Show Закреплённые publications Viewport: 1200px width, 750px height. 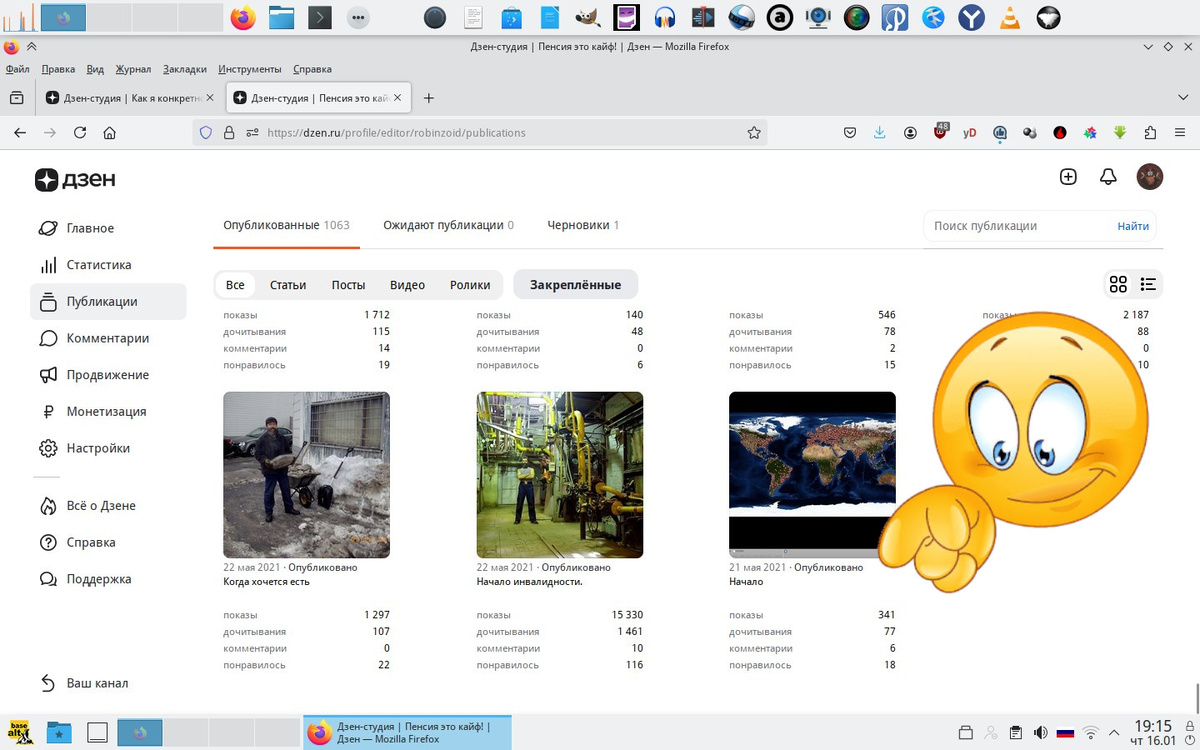click(x=575, y=285)
